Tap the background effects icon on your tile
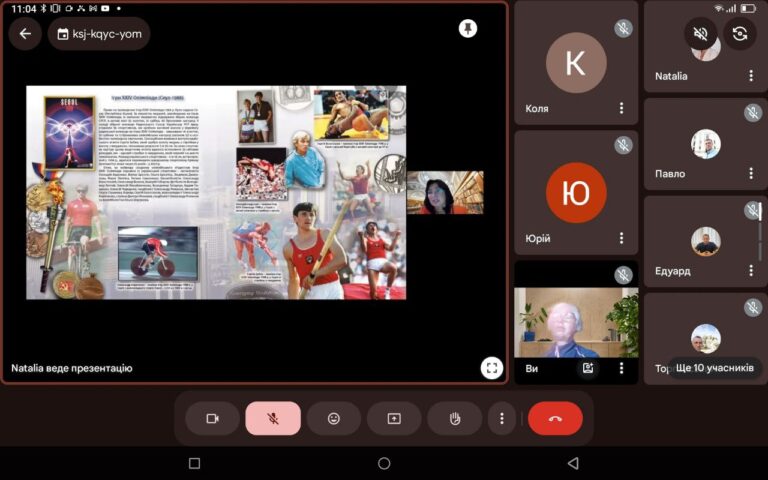Viewport: 768px width, 480px height. pyautogui.click(x=588, y=368)
